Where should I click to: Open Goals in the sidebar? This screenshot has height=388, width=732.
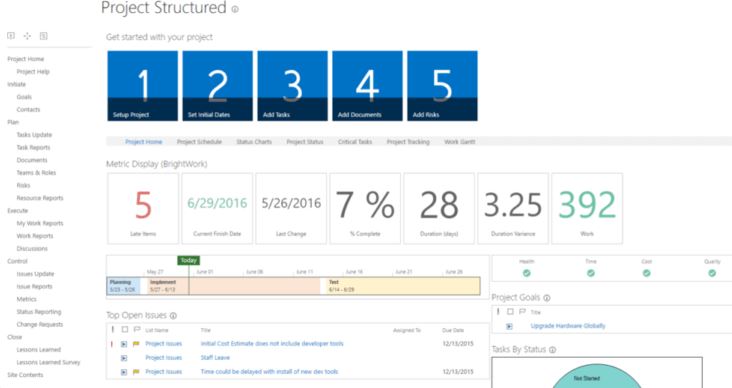[24, 97]
